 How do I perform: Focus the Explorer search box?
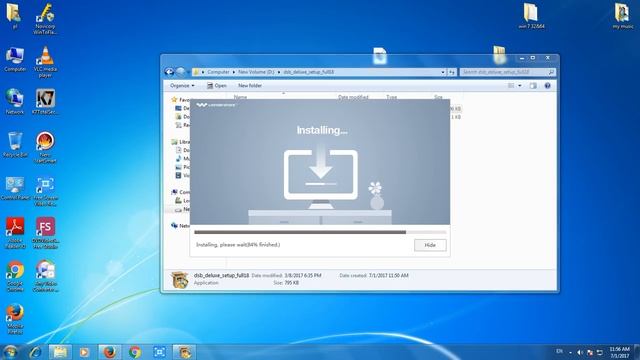click(x=504, y=72)
